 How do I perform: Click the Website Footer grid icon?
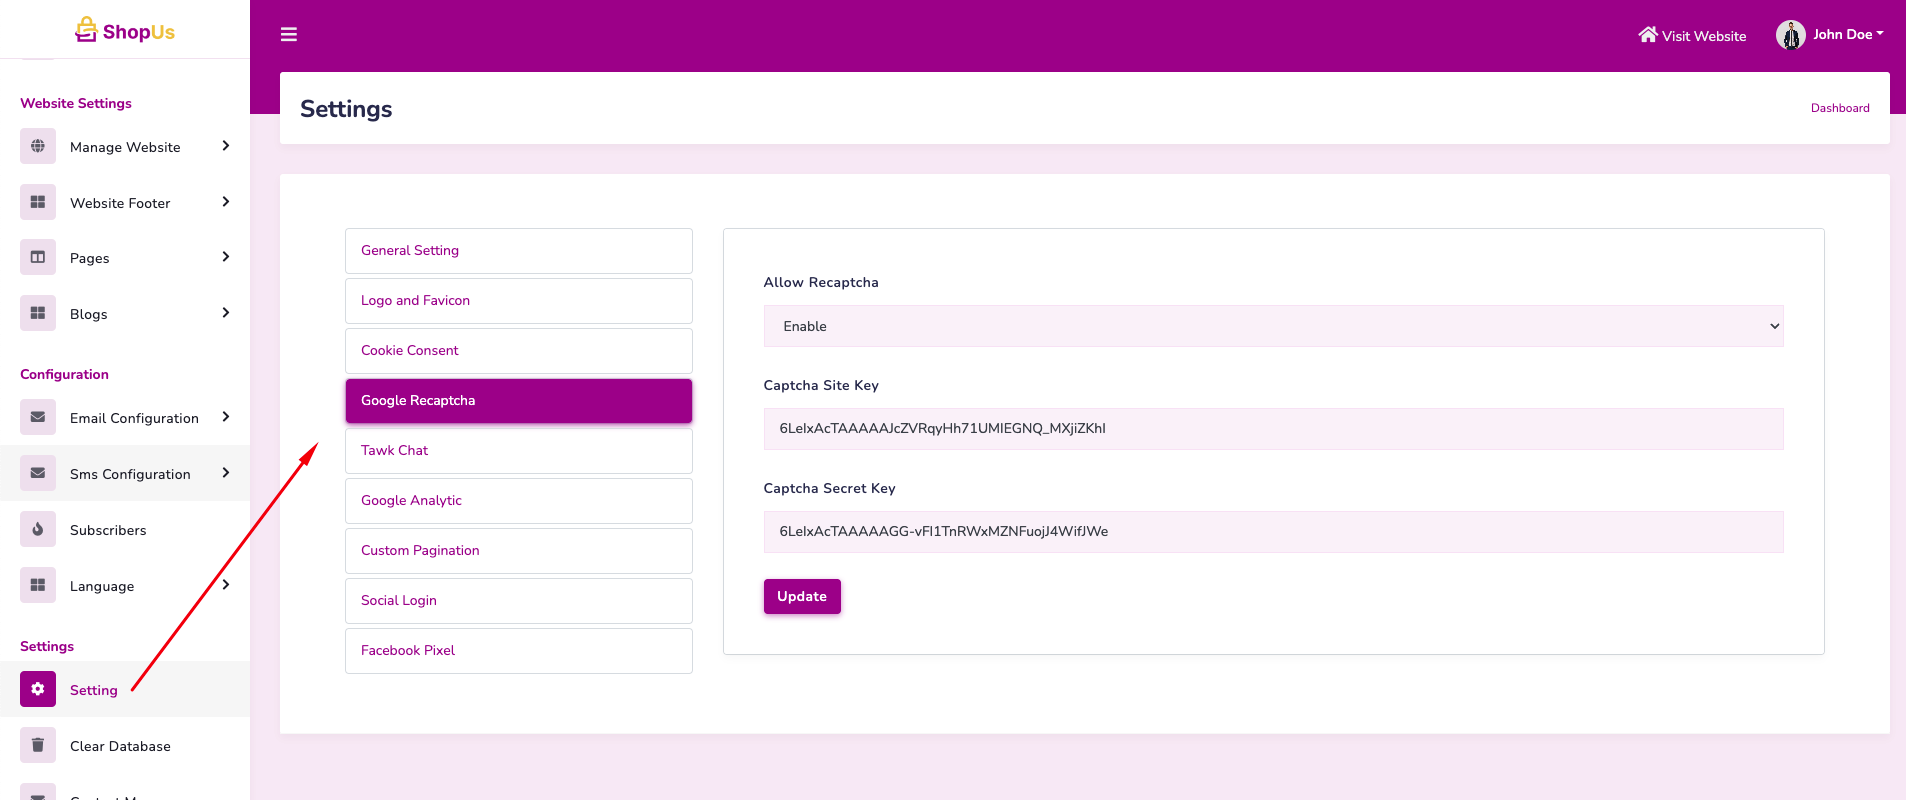[38, 202]
